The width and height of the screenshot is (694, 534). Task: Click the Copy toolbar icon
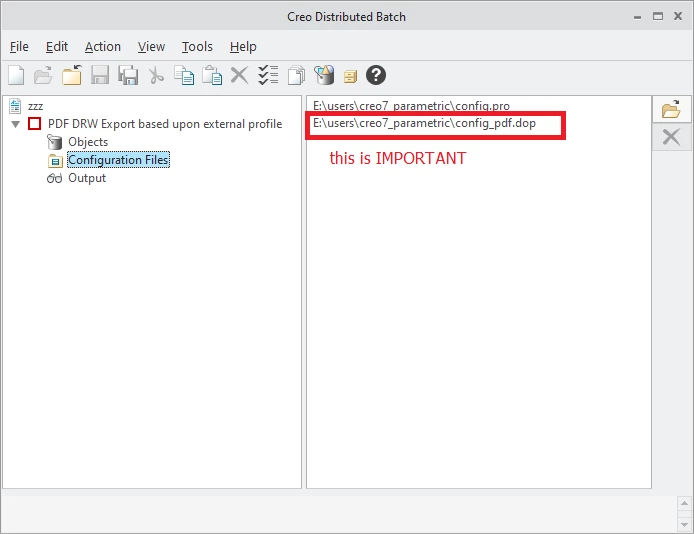(x=184, y=75)
